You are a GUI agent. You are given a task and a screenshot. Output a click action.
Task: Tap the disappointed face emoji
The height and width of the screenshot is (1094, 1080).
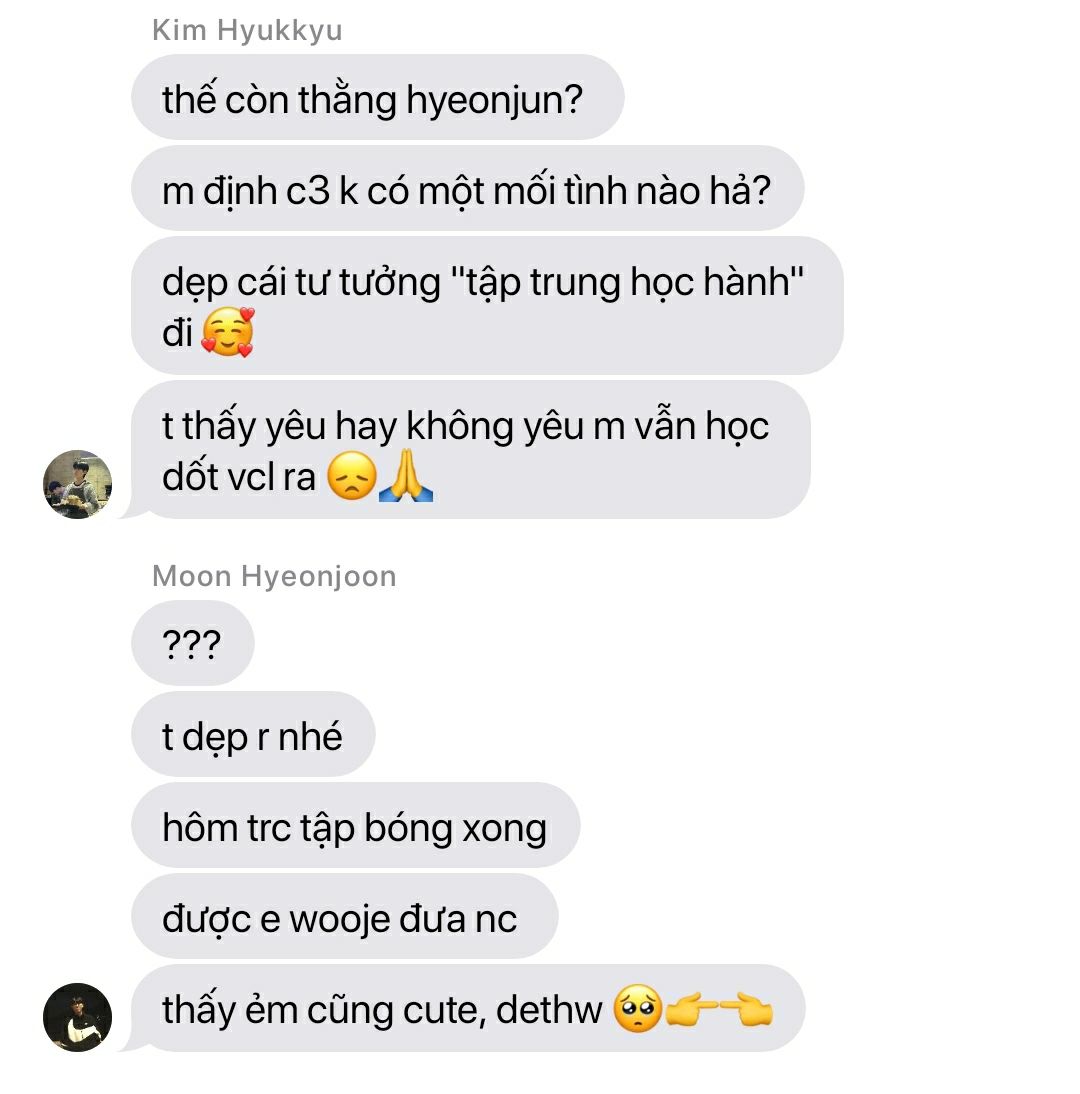click(352, 476)
